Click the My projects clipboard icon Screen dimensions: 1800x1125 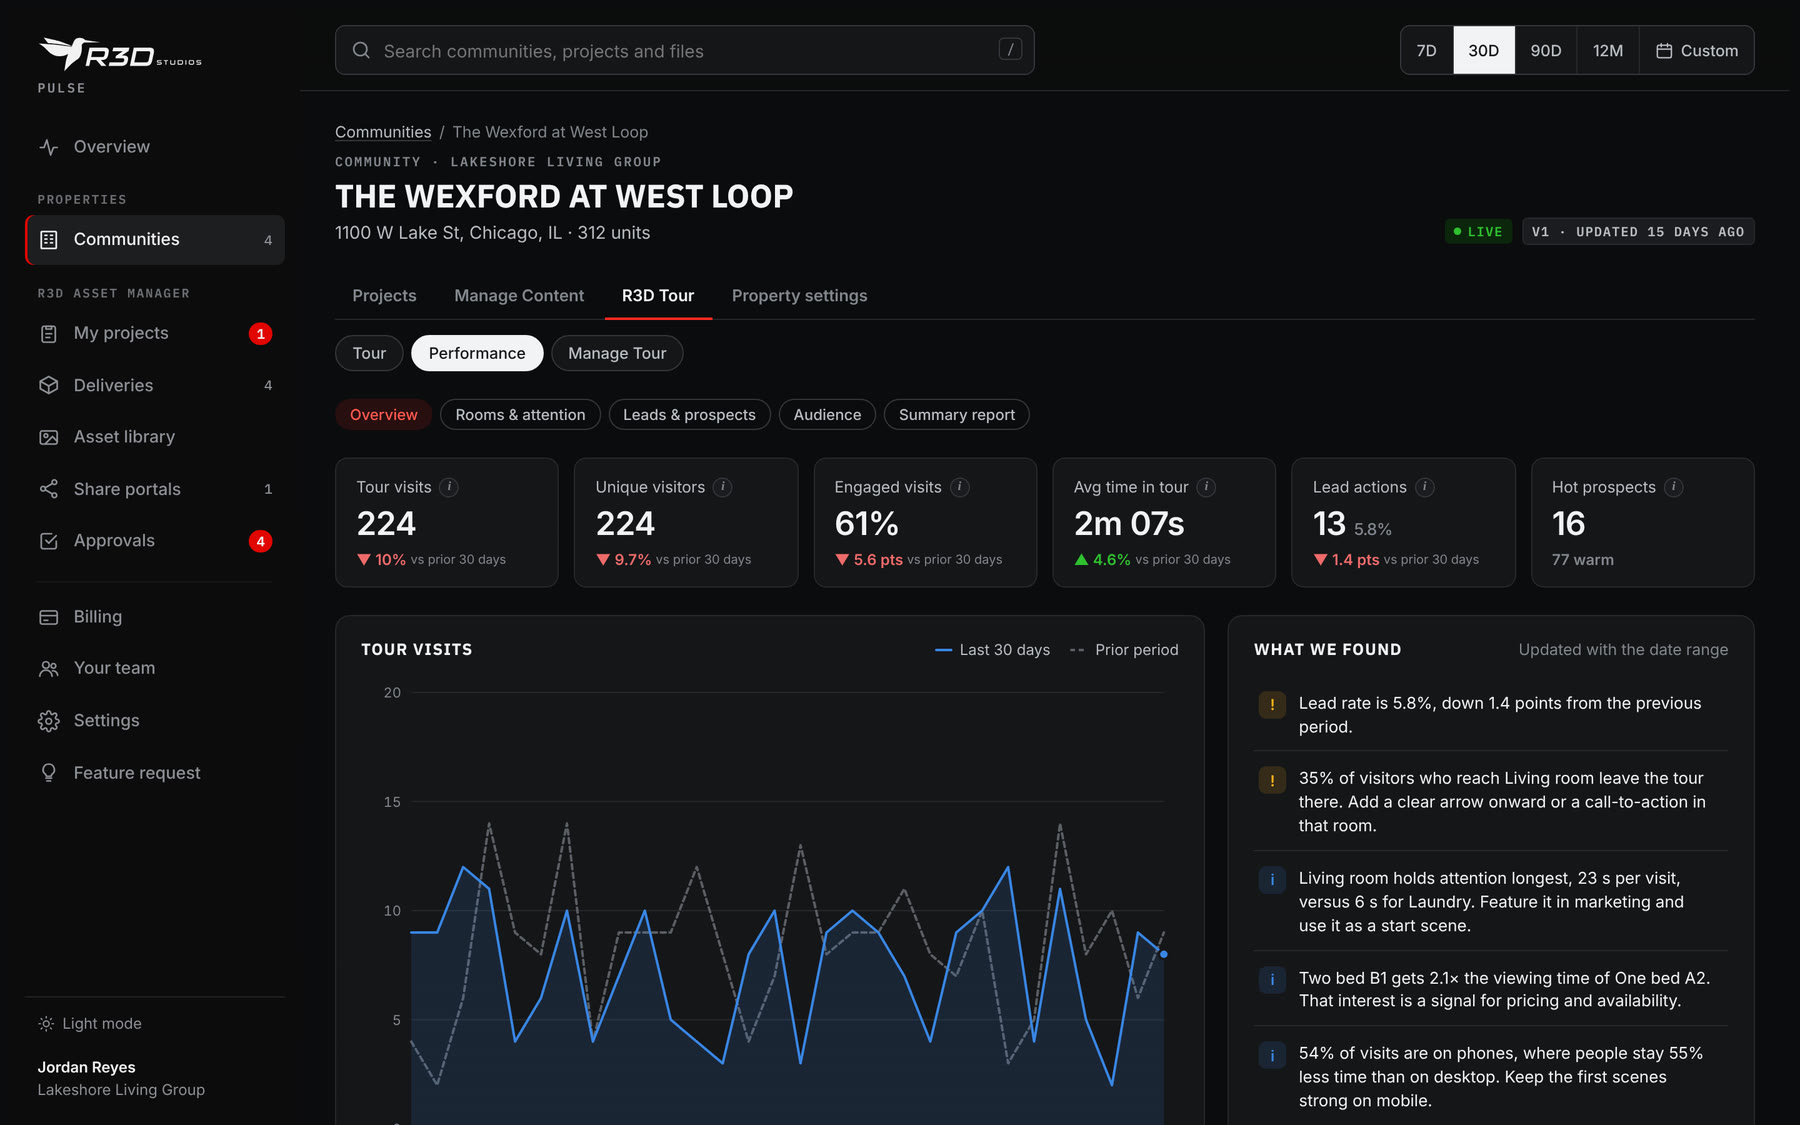[48, 334]
